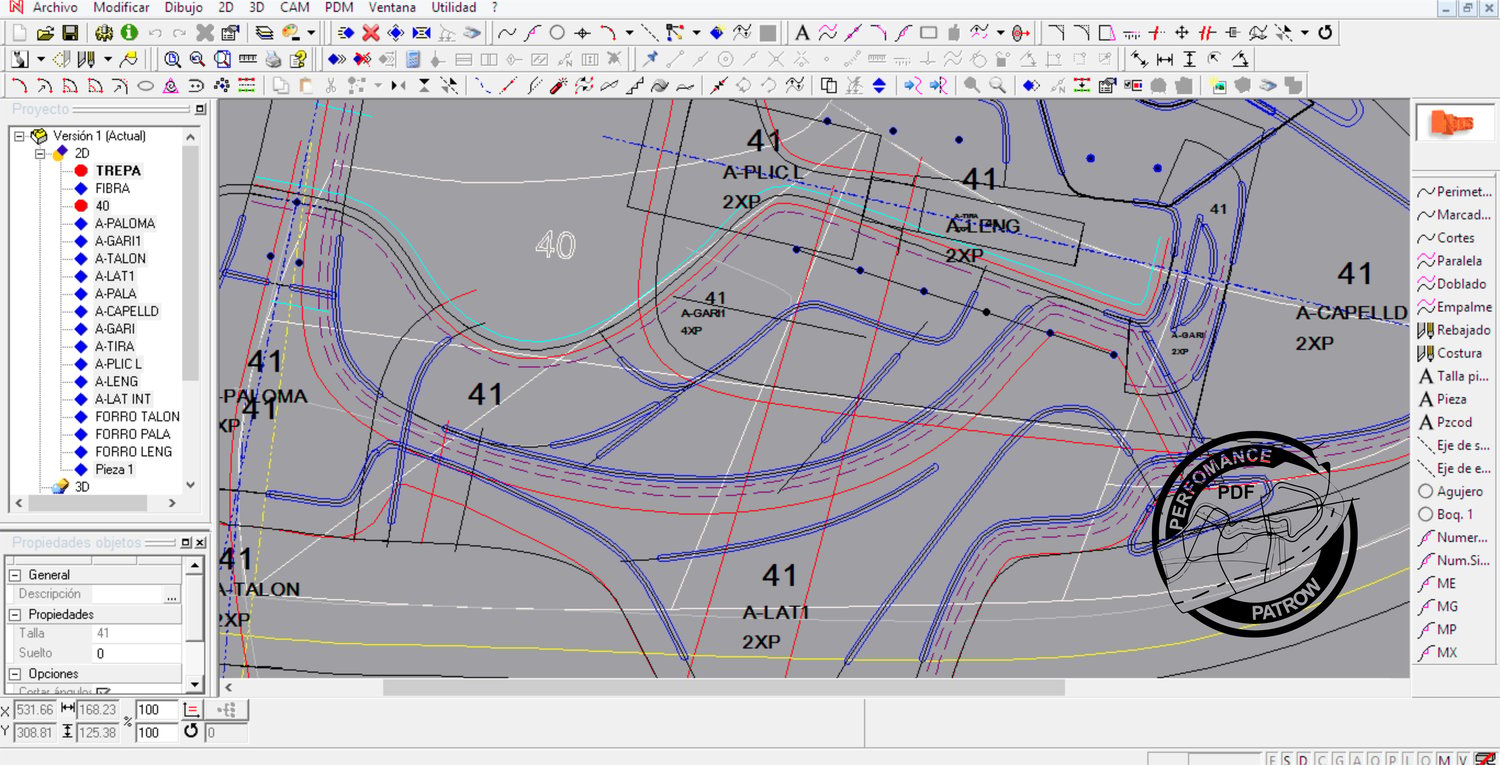Click the Suelto value field
The image size is (1500, 765).
137,654
